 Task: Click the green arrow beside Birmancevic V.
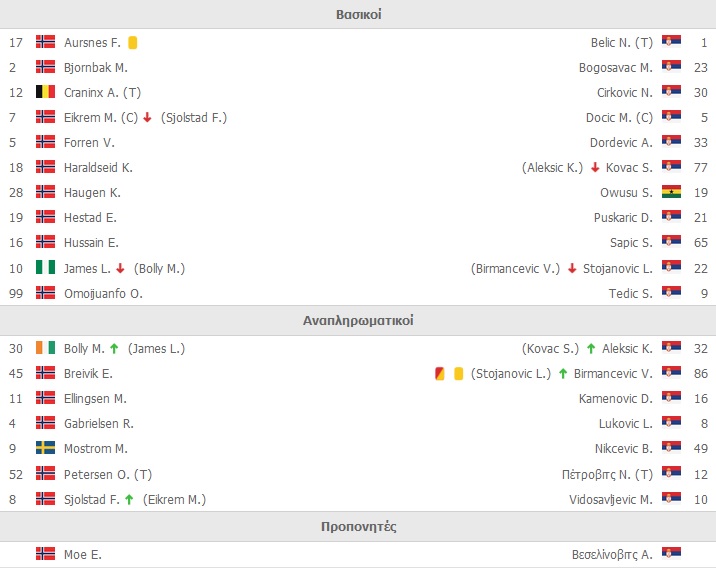[563, 373]
